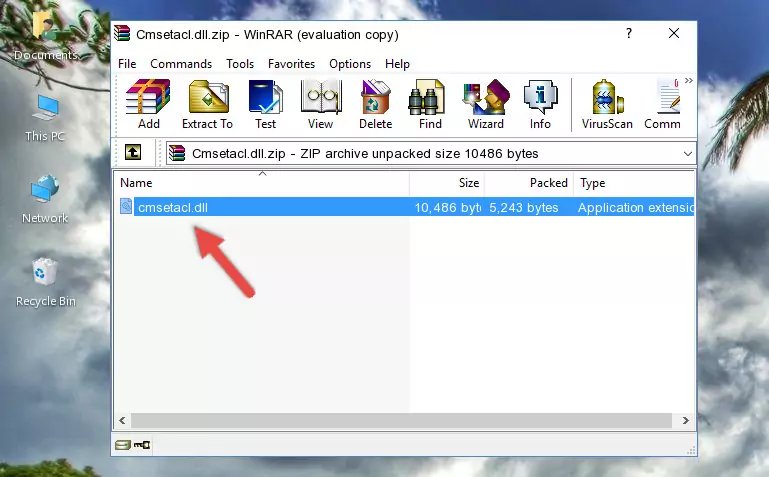Open the File menu
The image size is (769, 477).
coord(127,64)
